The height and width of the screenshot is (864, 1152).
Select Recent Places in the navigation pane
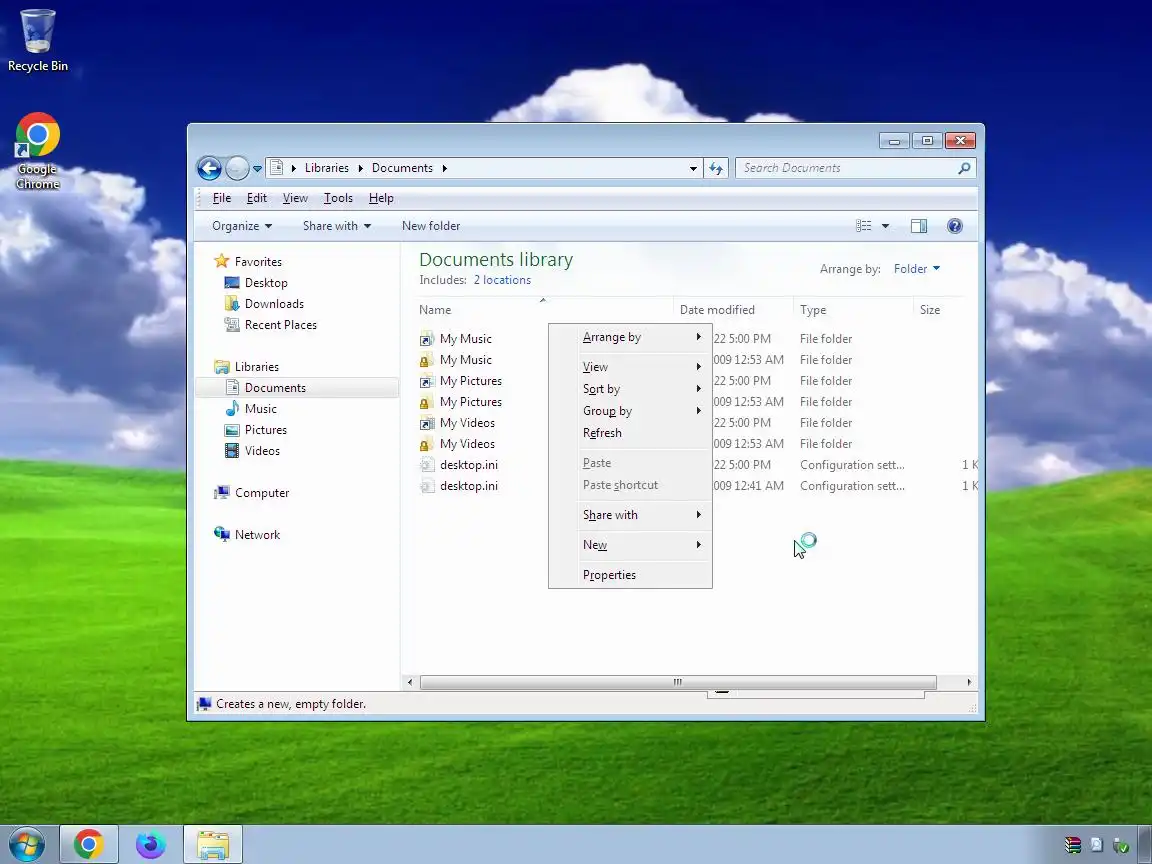[x=280, y=325]
